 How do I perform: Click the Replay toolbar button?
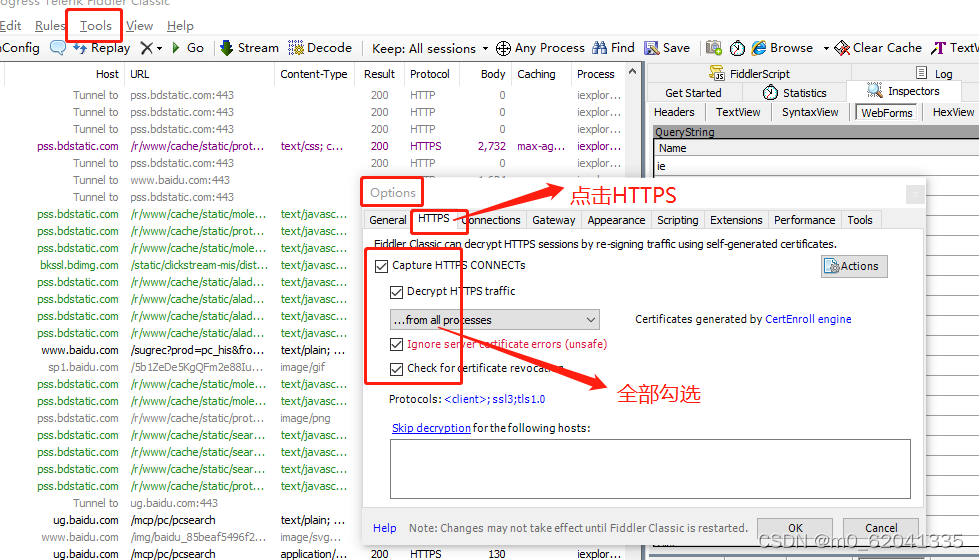click(x=102, y=48)
